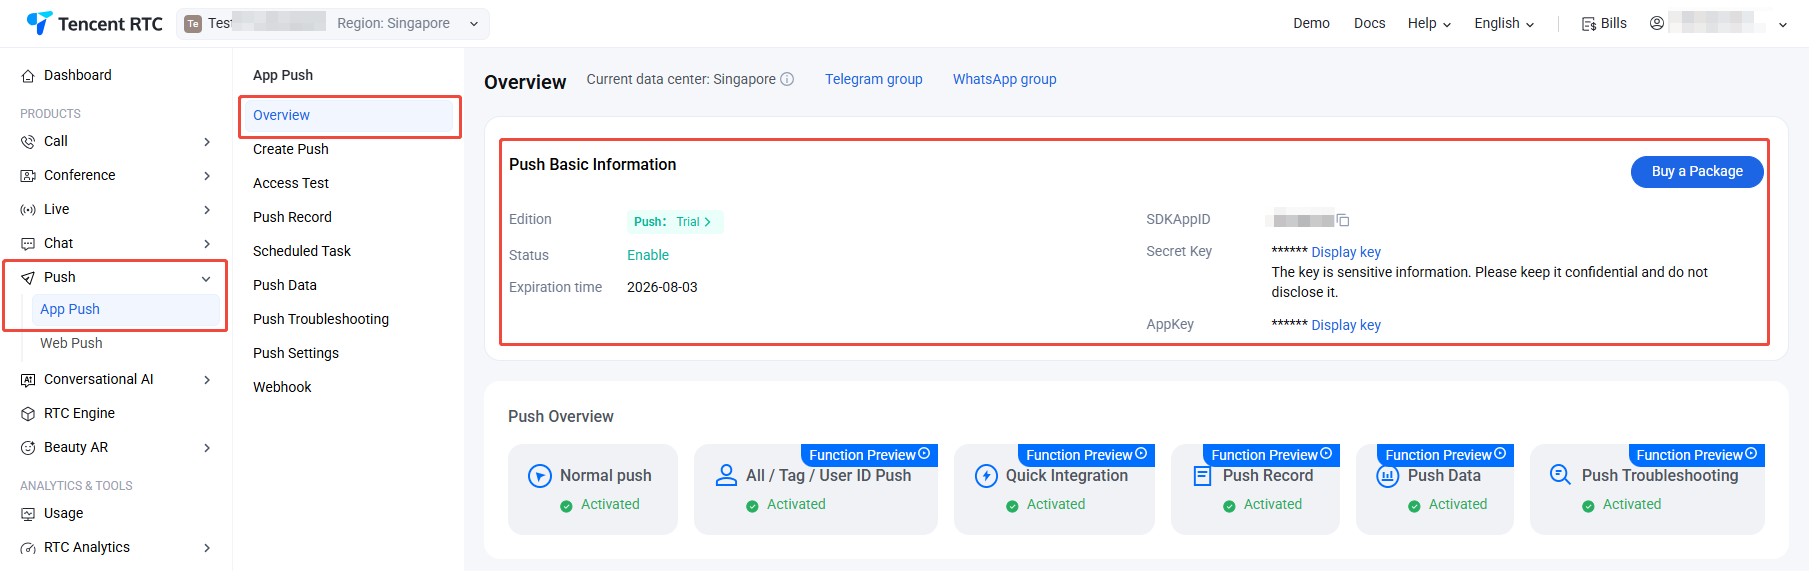Click Function Preview on Quick Integration card

(x=1086, y=455)
